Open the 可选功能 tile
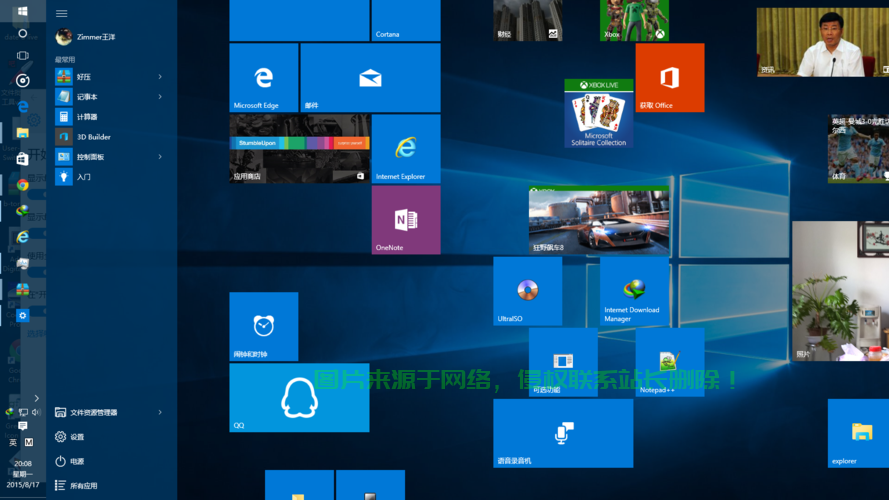Screen dimensions: 889x500 (564, 362)
